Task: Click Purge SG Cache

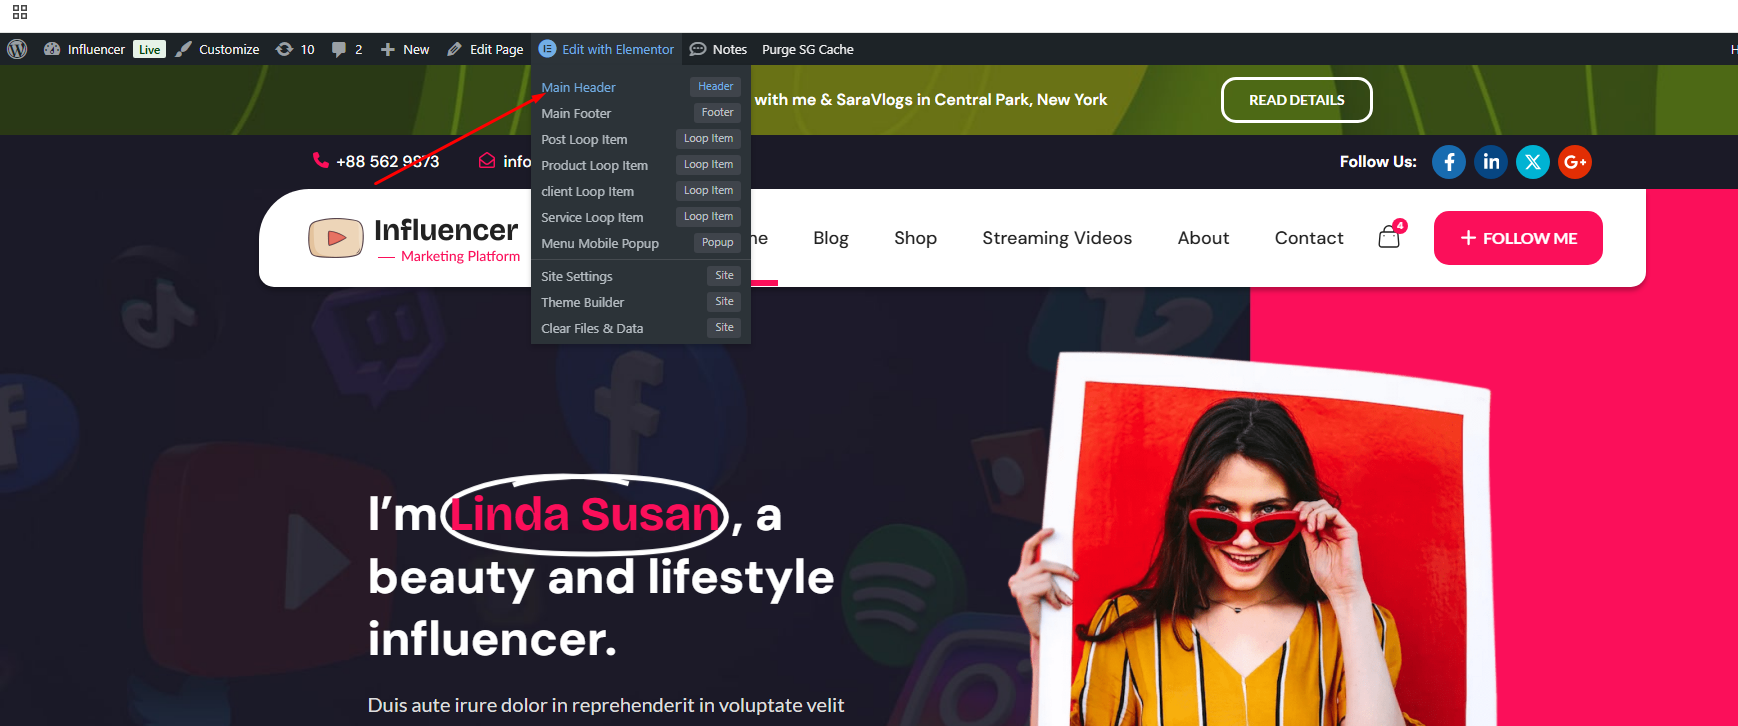Action: pos(808,49)
